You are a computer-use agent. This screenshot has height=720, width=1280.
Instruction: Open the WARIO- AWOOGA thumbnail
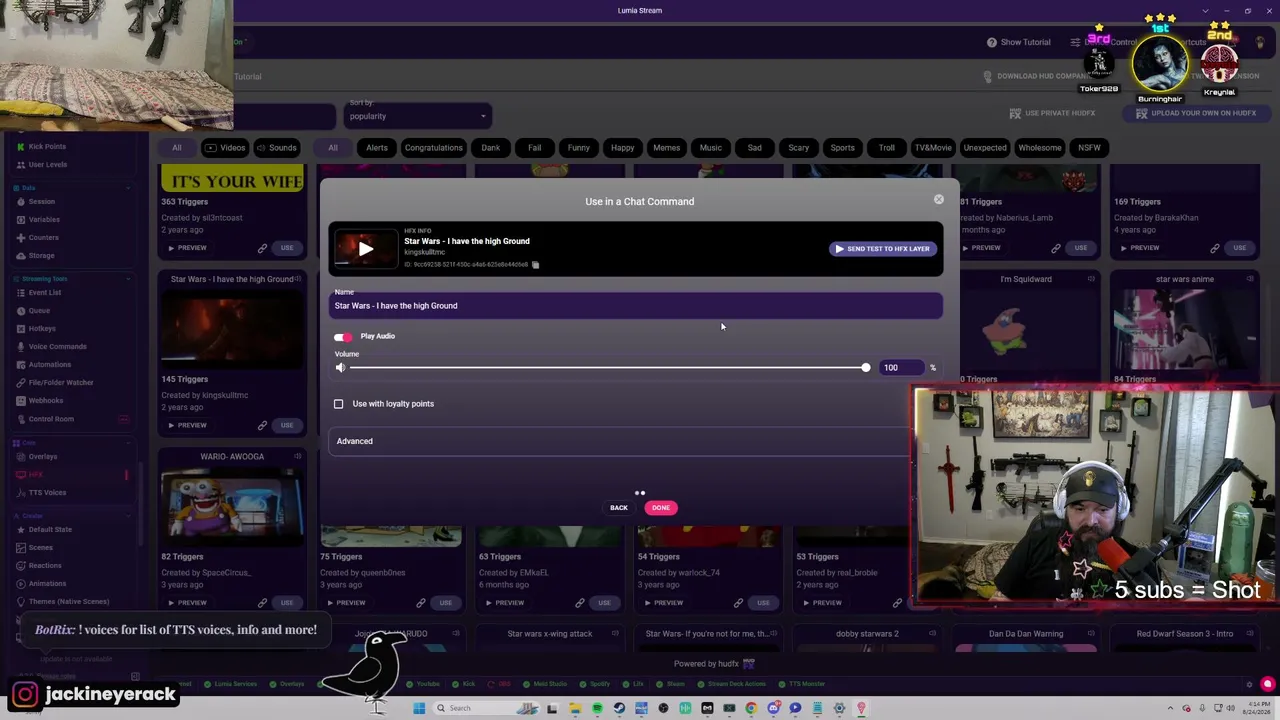point(232,506)
